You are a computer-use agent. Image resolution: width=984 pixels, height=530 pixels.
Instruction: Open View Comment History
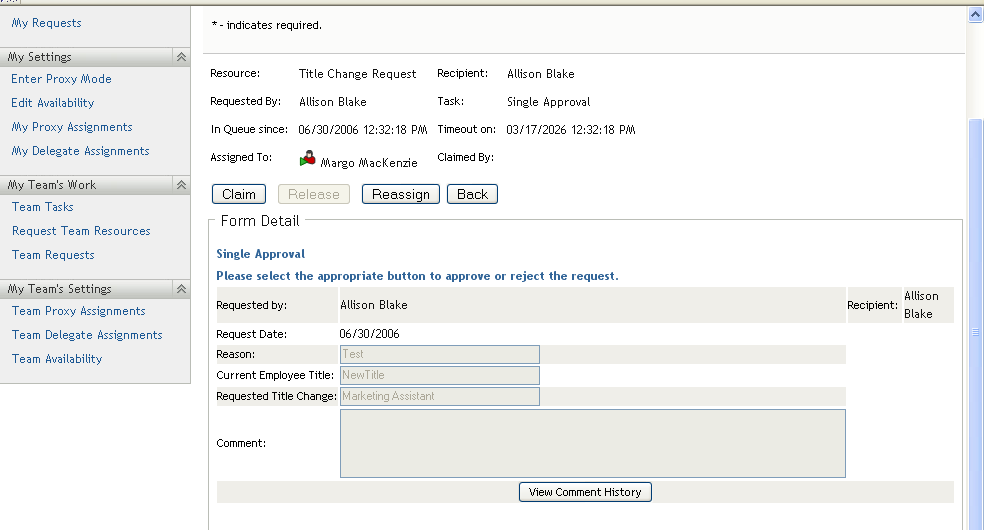pos(585,492)
